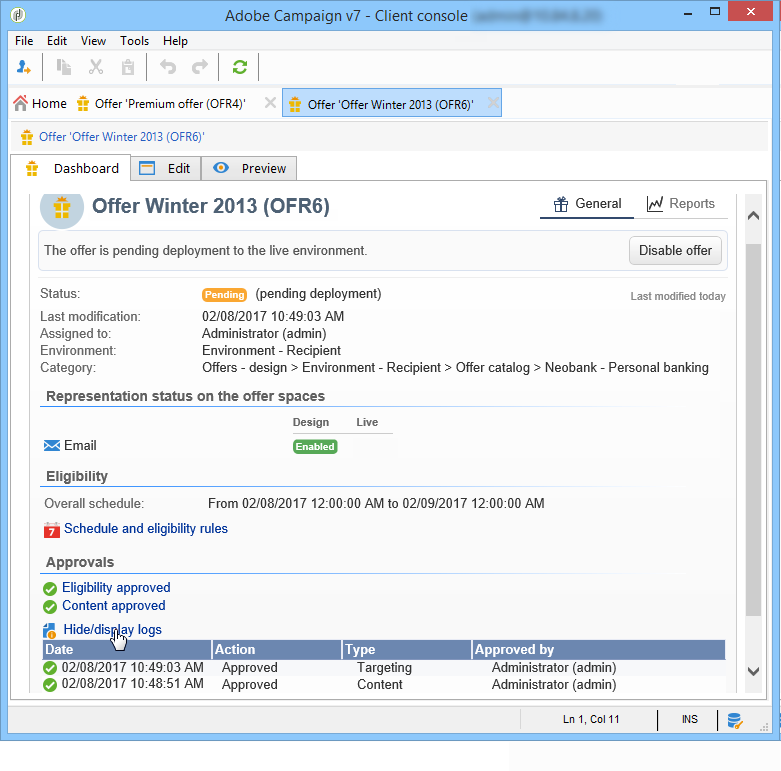The width and height of the screenshot is (781, 771).
Task: Click the vertical scrollbar thumb
Action: click(x=753, y=429)
